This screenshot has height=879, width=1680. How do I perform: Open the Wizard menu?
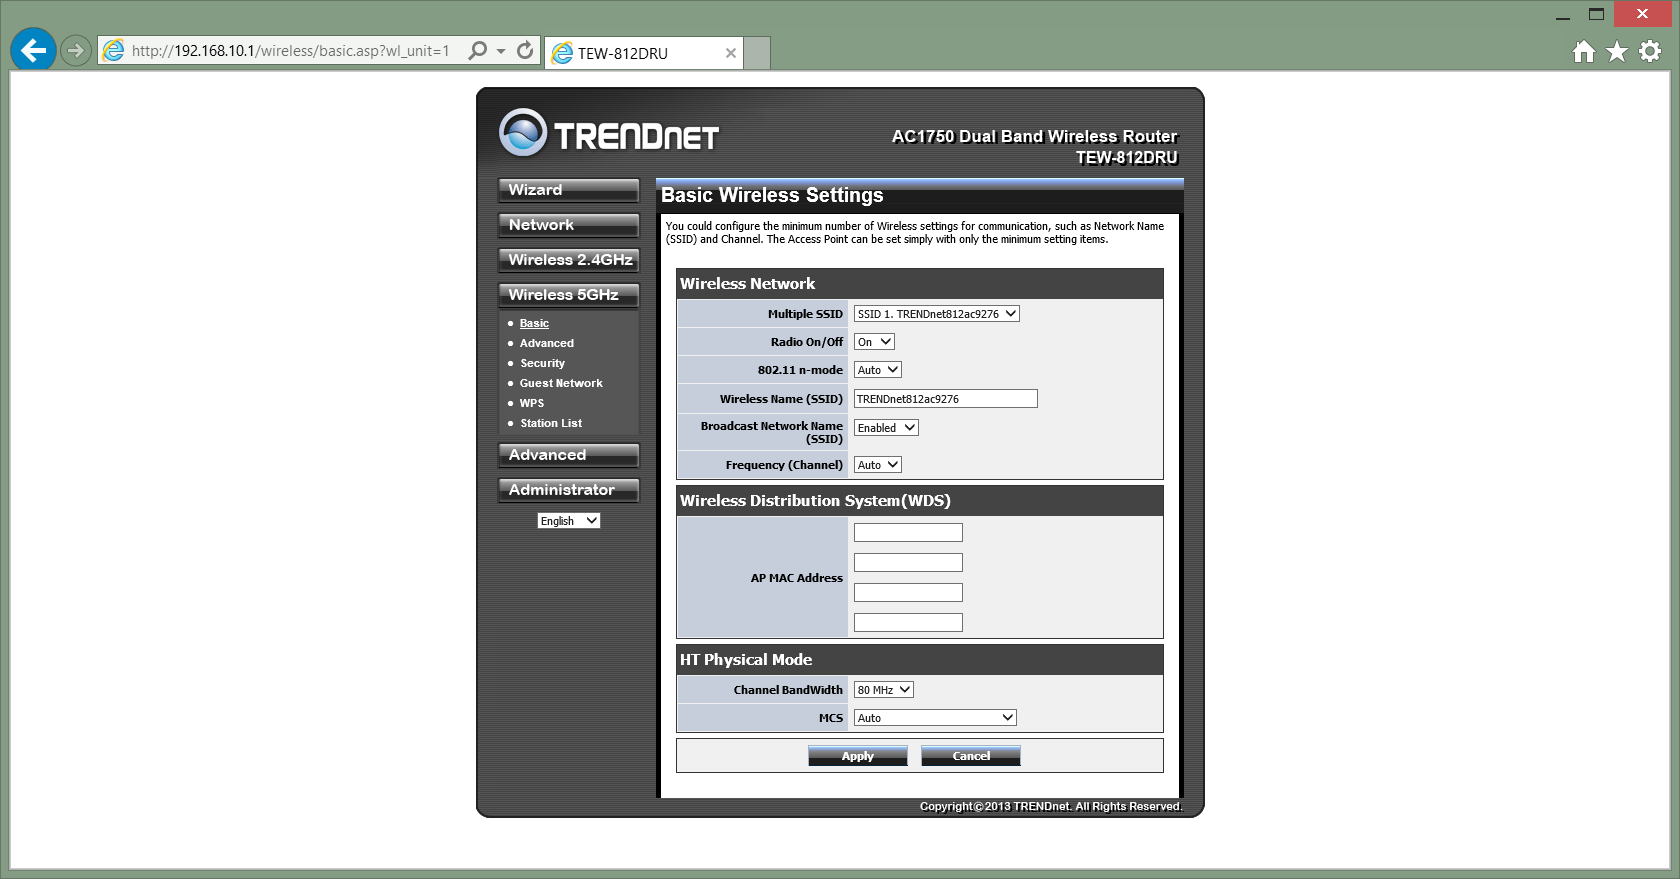tap(568, 190)
